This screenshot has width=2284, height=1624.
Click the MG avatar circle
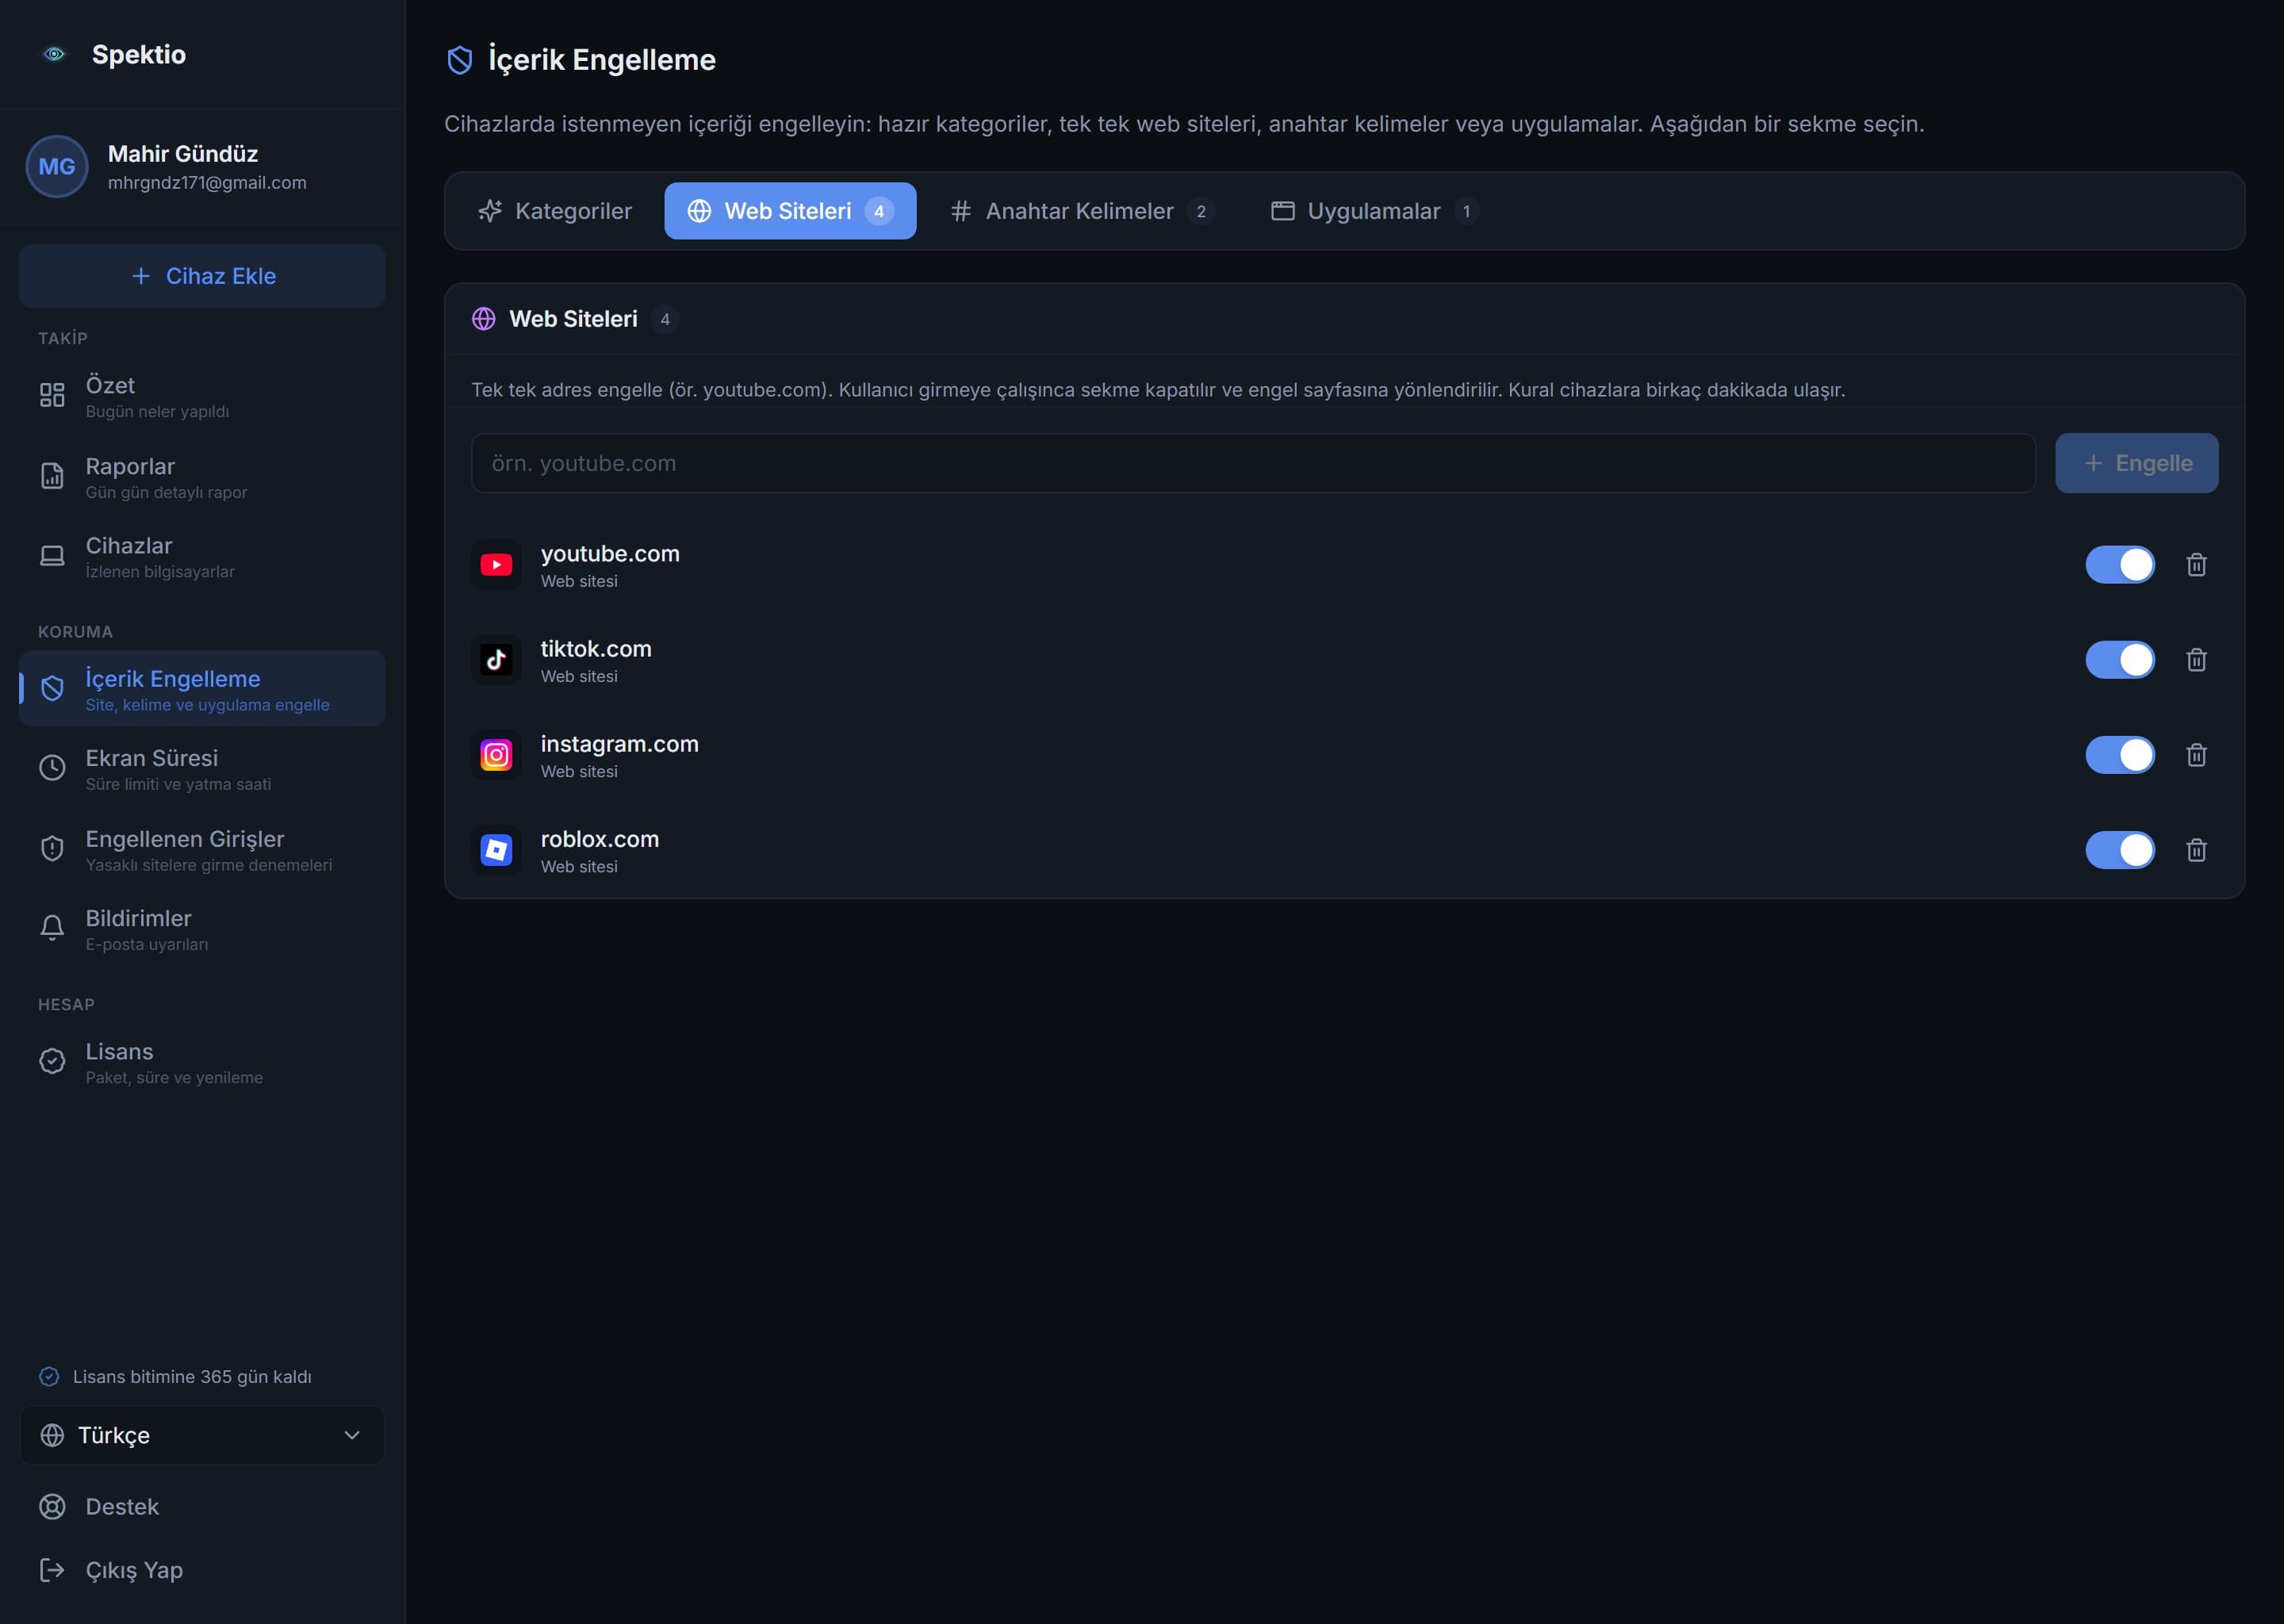pos(57,167)
